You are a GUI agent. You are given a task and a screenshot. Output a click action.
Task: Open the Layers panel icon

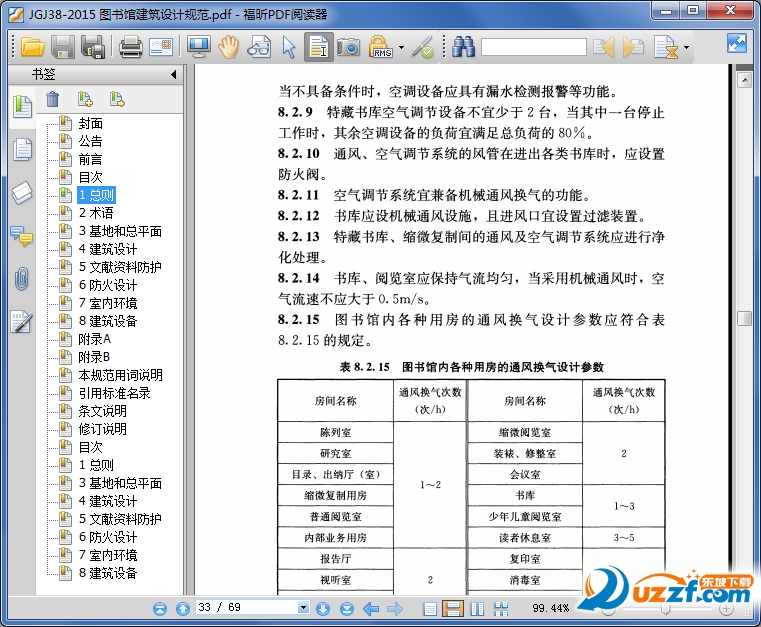pyautogui.click(x=21, y=193)
